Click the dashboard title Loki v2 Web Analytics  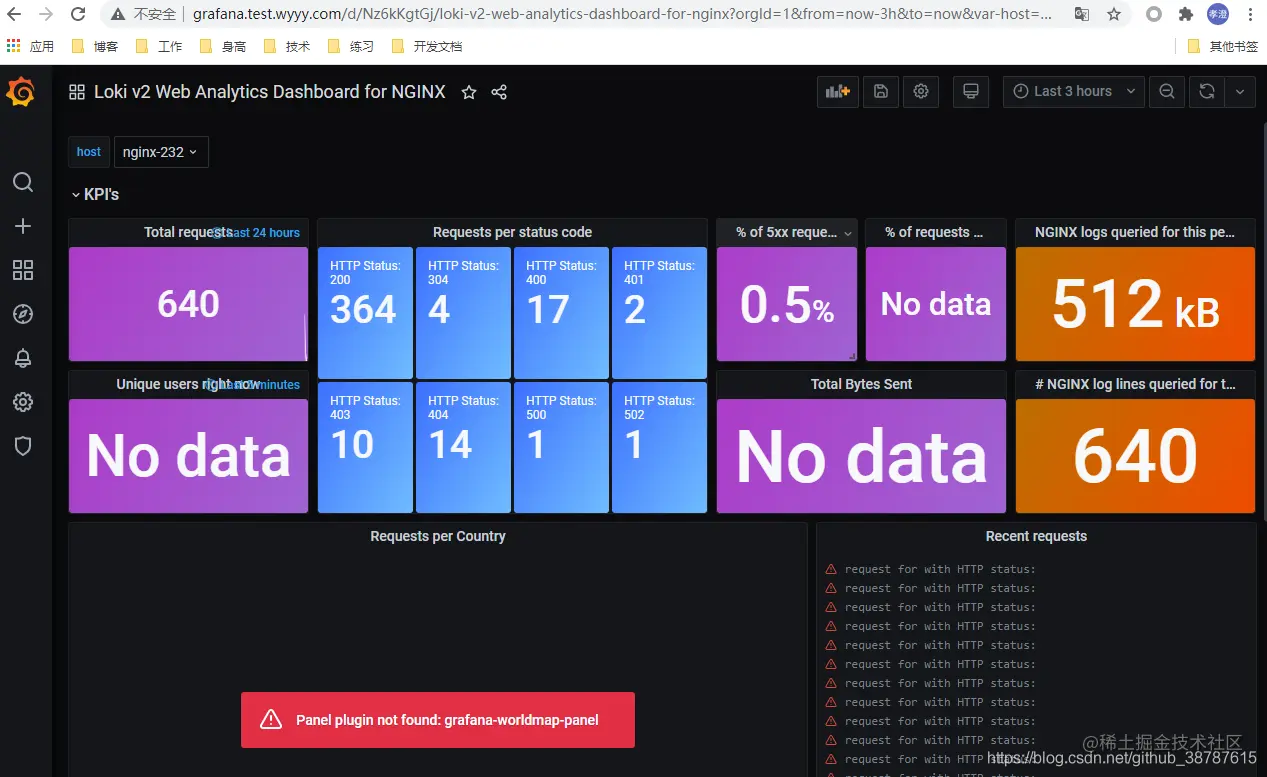tap(270, 92)
